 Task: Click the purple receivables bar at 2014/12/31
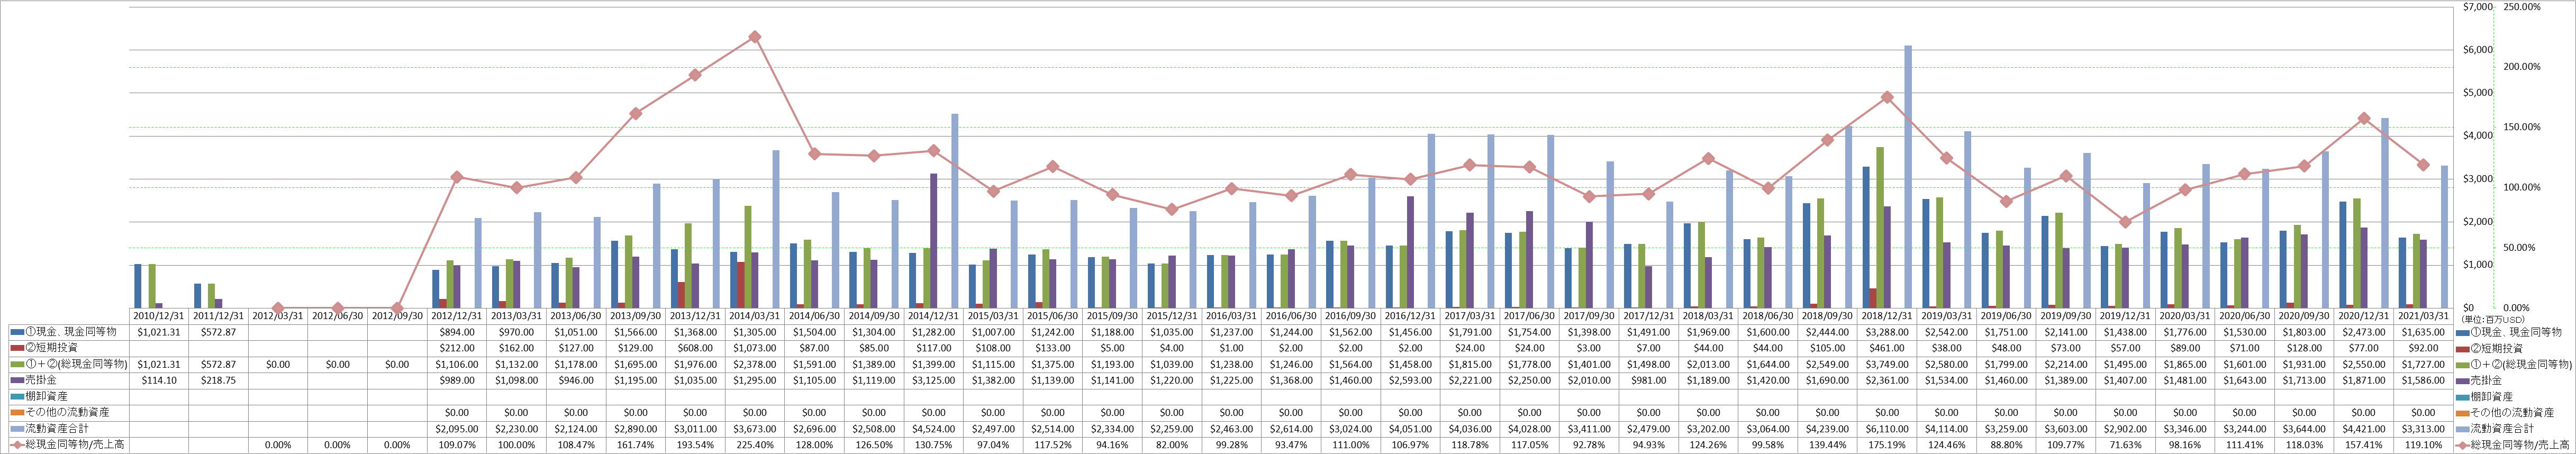(x=934, y=240)
